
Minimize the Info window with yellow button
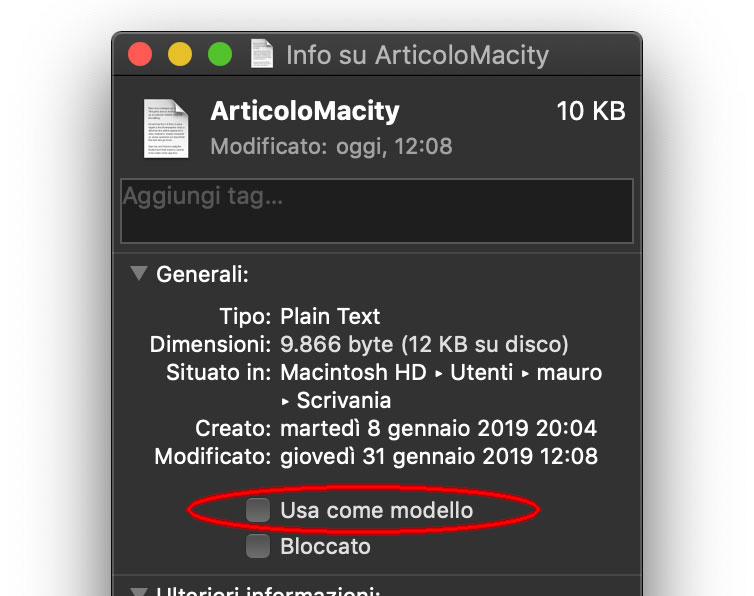point(179,54)
